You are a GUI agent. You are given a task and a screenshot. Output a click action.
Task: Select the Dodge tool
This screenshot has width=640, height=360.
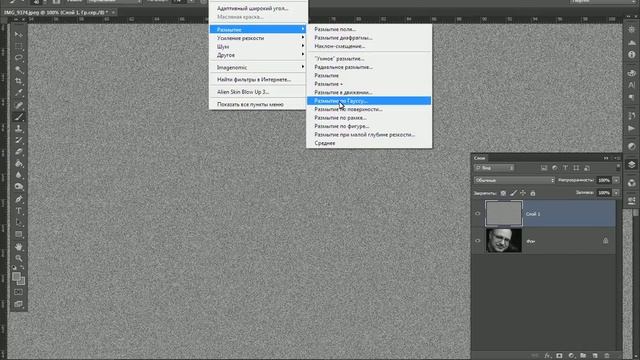click(x=18, y=187)
